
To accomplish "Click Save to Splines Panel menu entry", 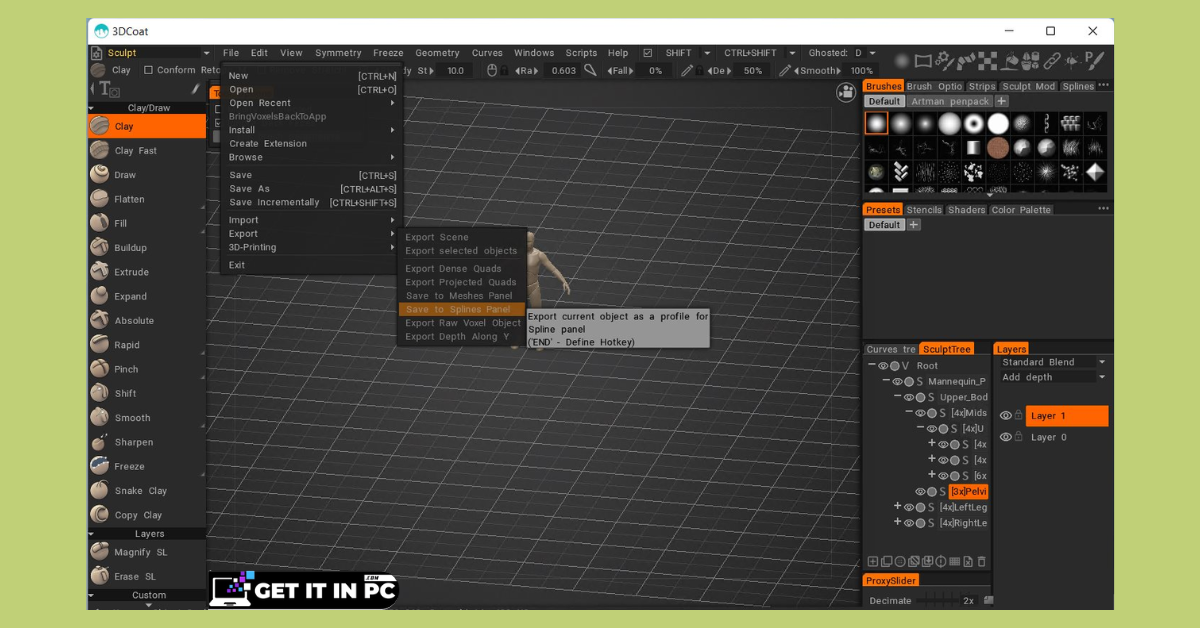I will pos(461,310).
